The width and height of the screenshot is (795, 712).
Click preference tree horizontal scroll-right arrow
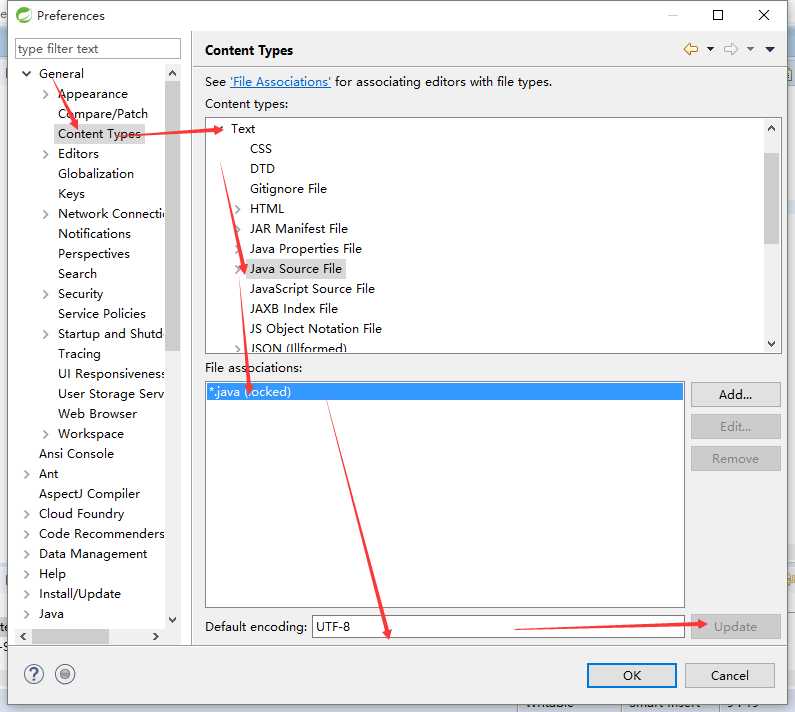point(156,636)
